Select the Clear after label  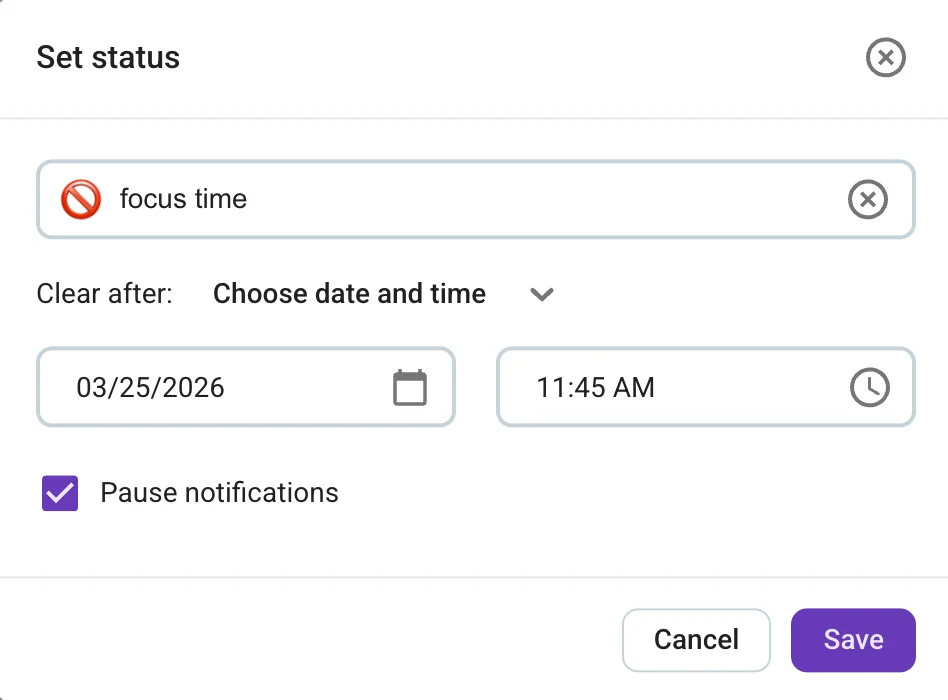104,294
